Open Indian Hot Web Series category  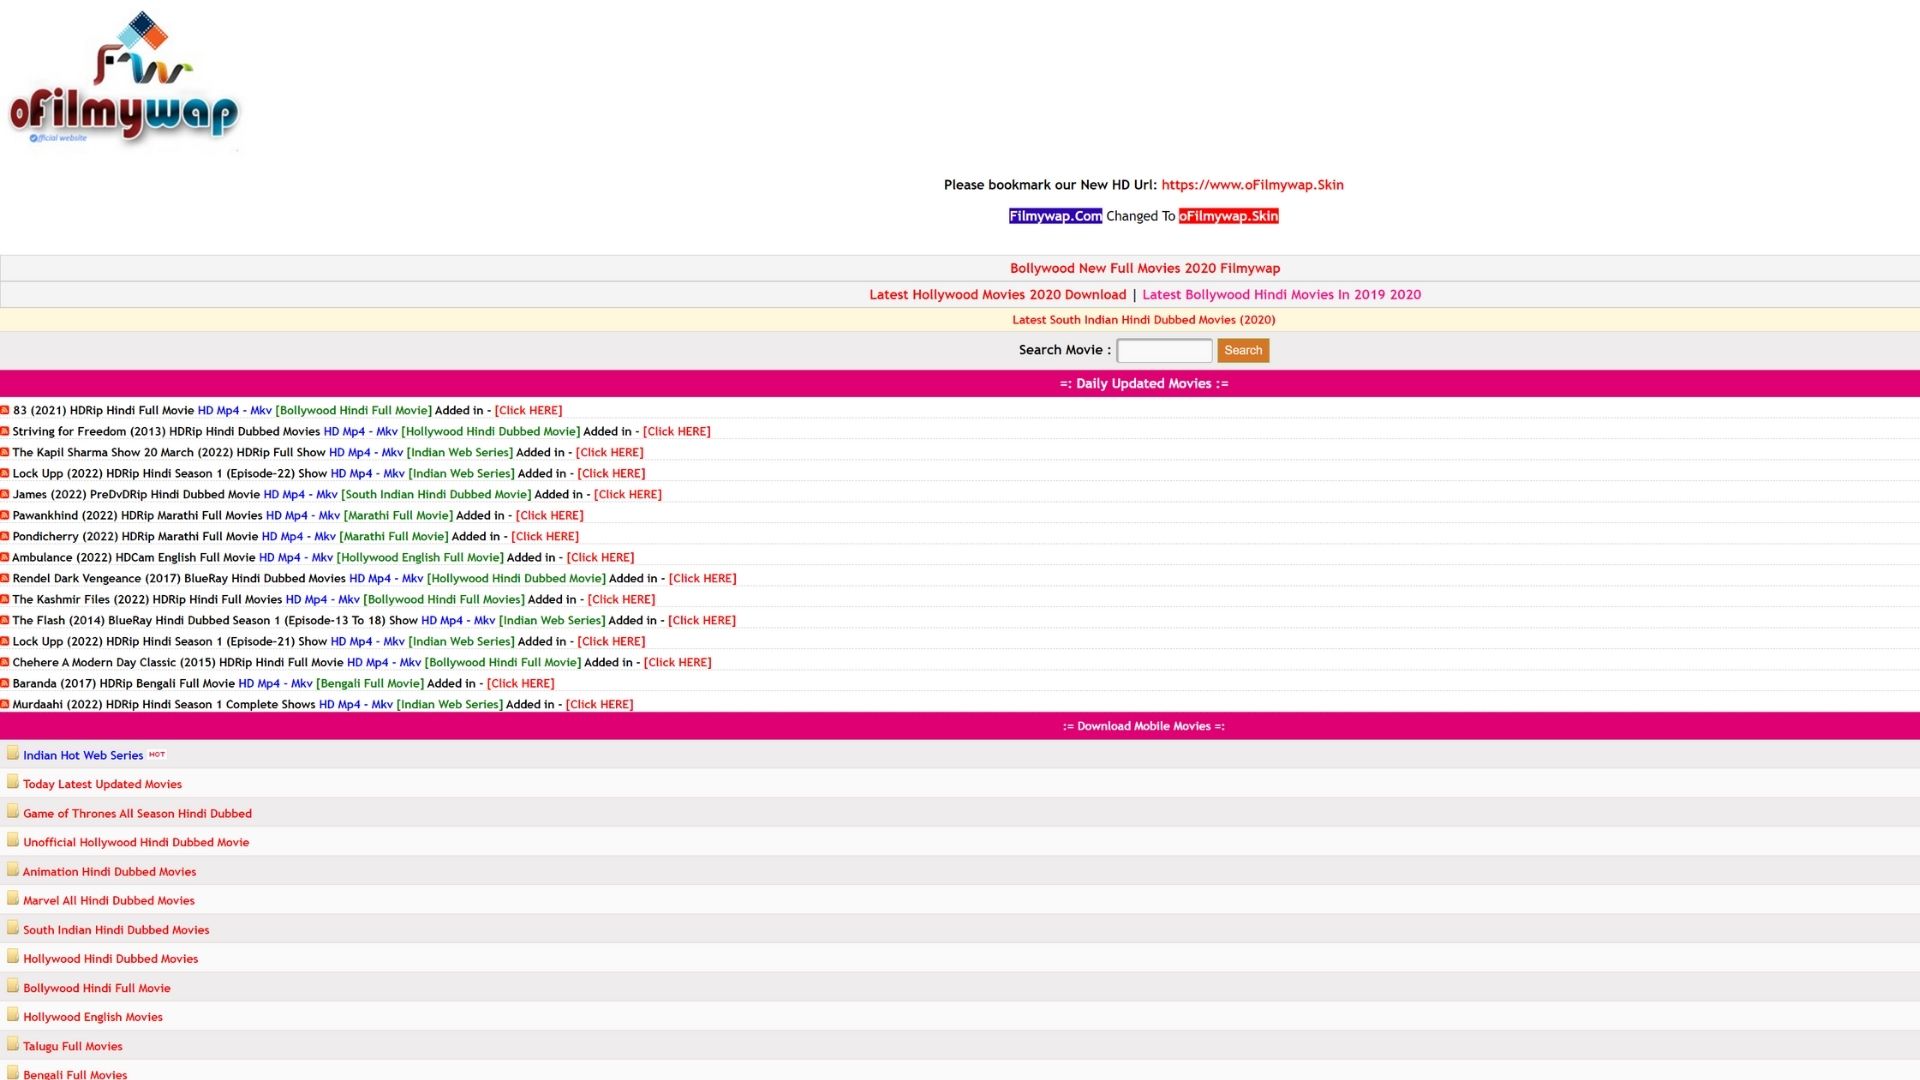point(83,755)
